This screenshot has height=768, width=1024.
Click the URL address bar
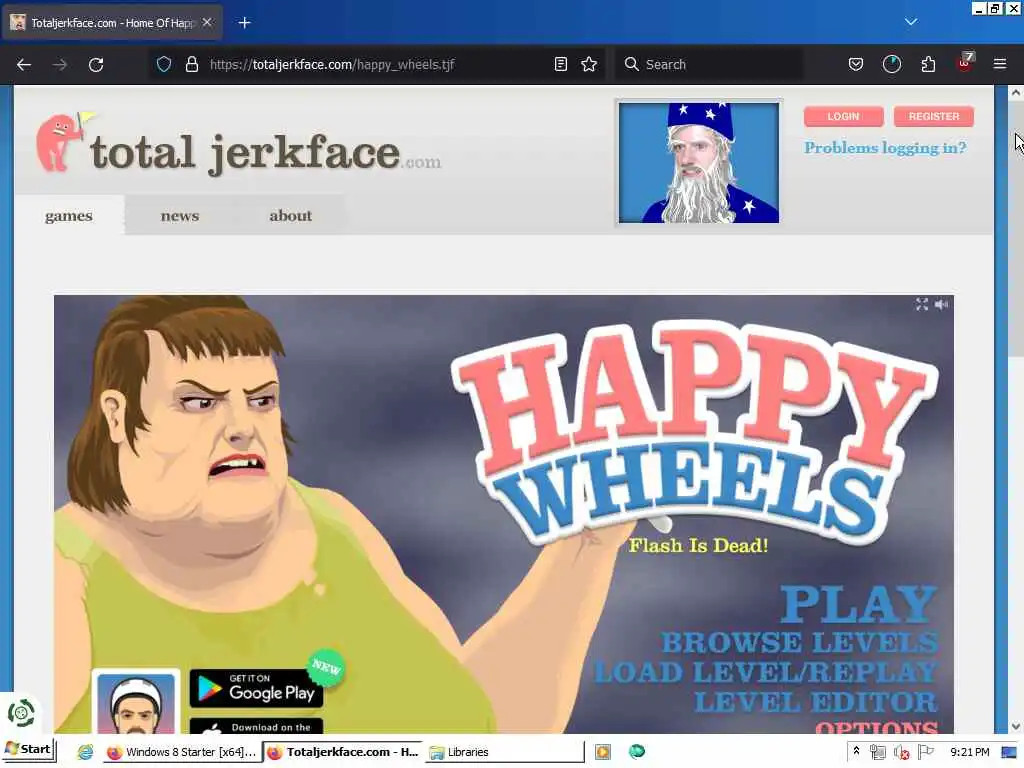tap(379, 64)
